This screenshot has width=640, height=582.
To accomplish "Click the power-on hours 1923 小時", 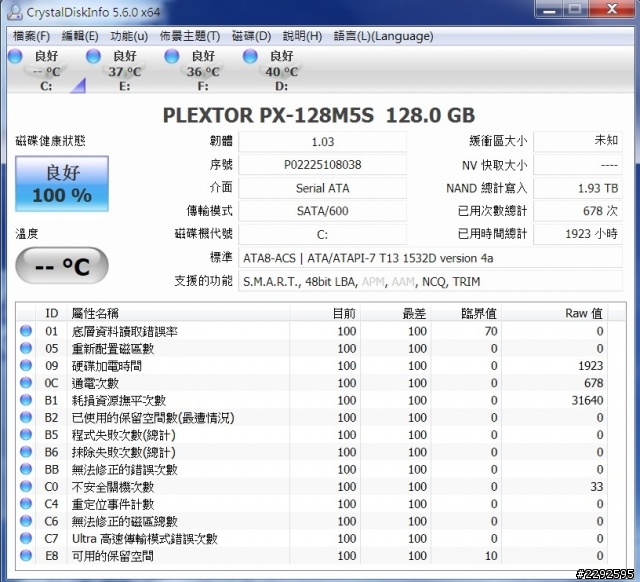I will pos(578,234).
